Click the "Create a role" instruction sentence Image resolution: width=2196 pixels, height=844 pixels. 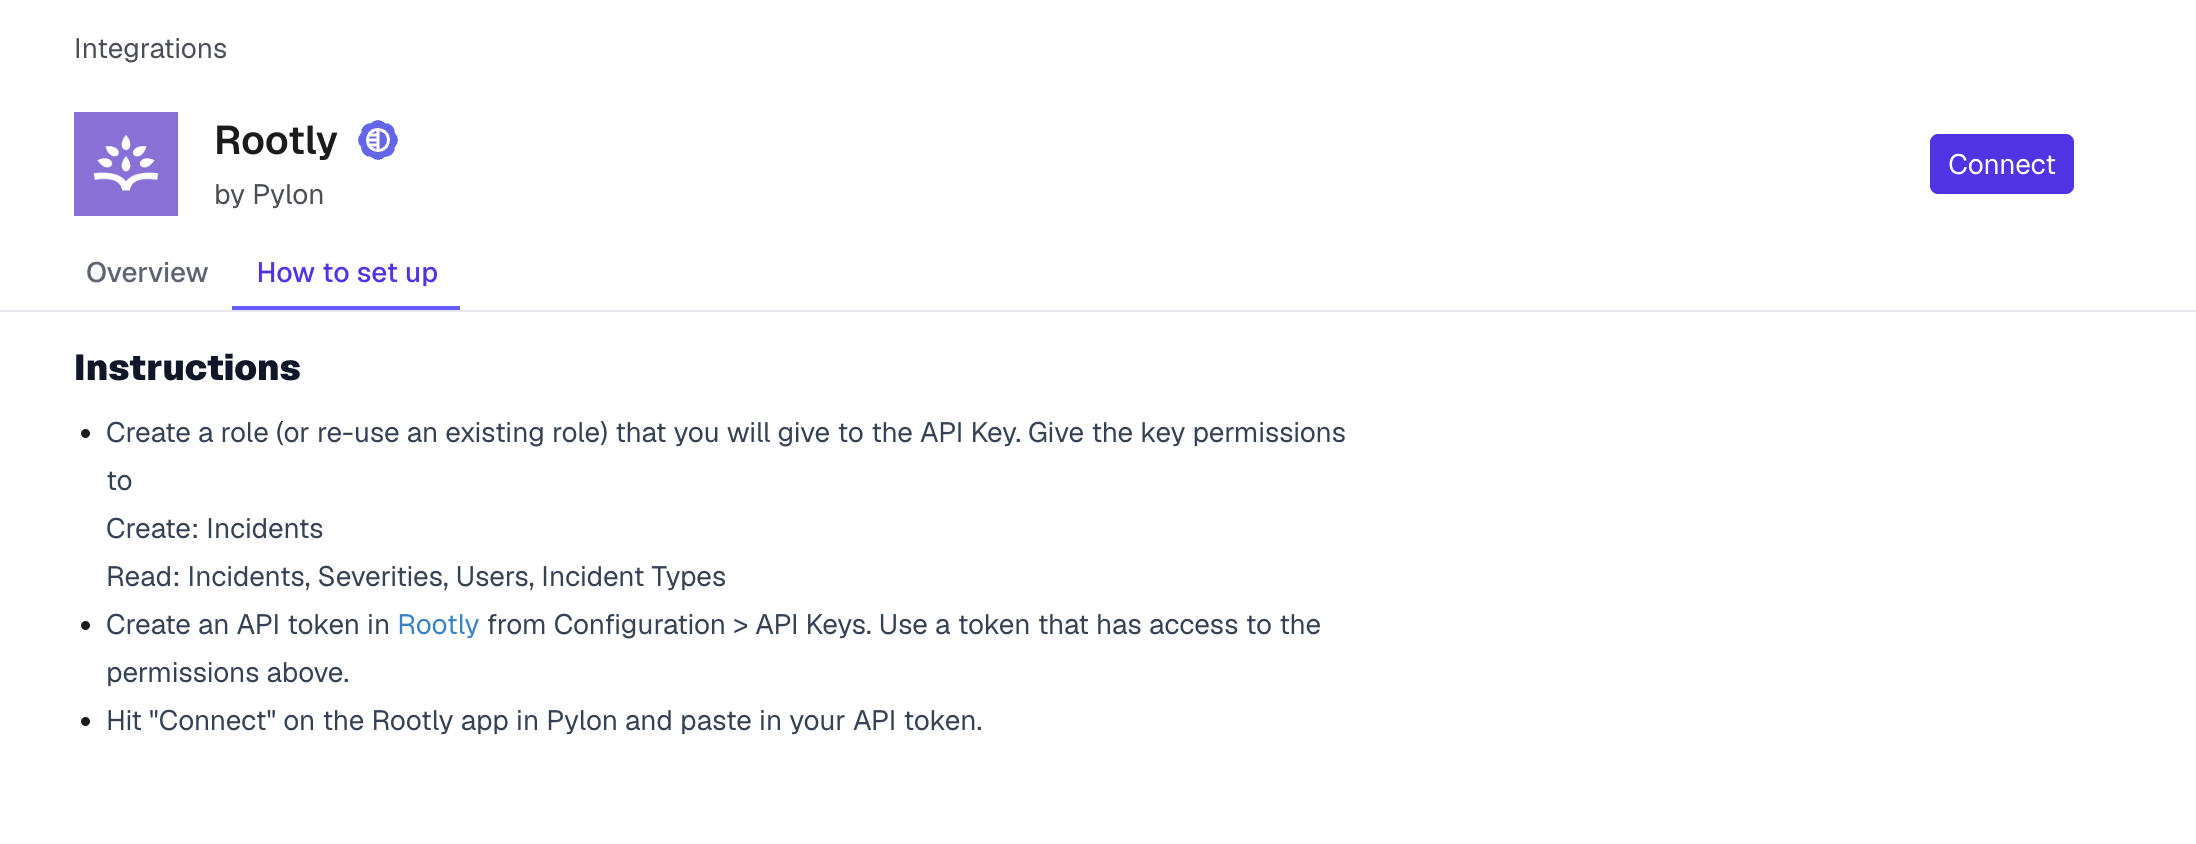click(725, 433)
